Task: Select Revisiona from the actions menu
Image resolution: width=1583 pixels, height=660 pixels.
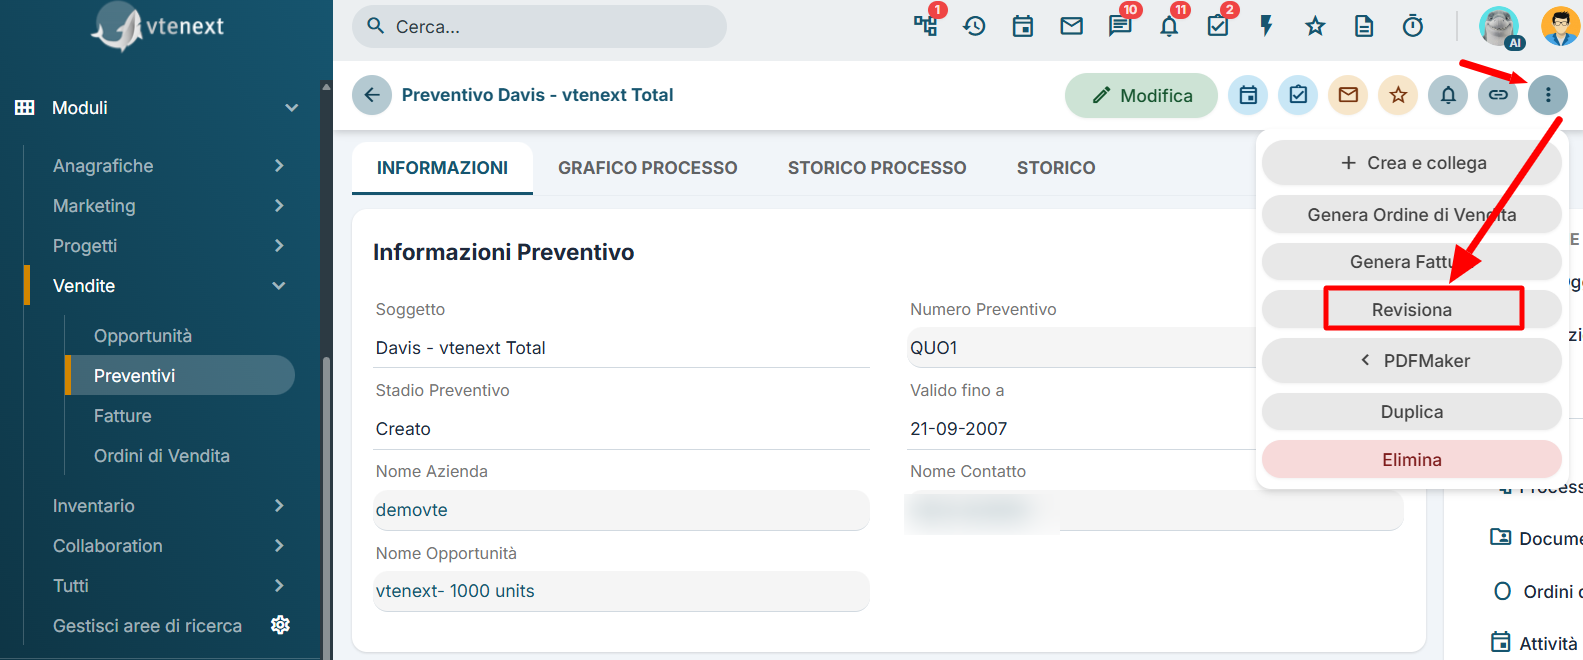Action: pos(1412,310)
